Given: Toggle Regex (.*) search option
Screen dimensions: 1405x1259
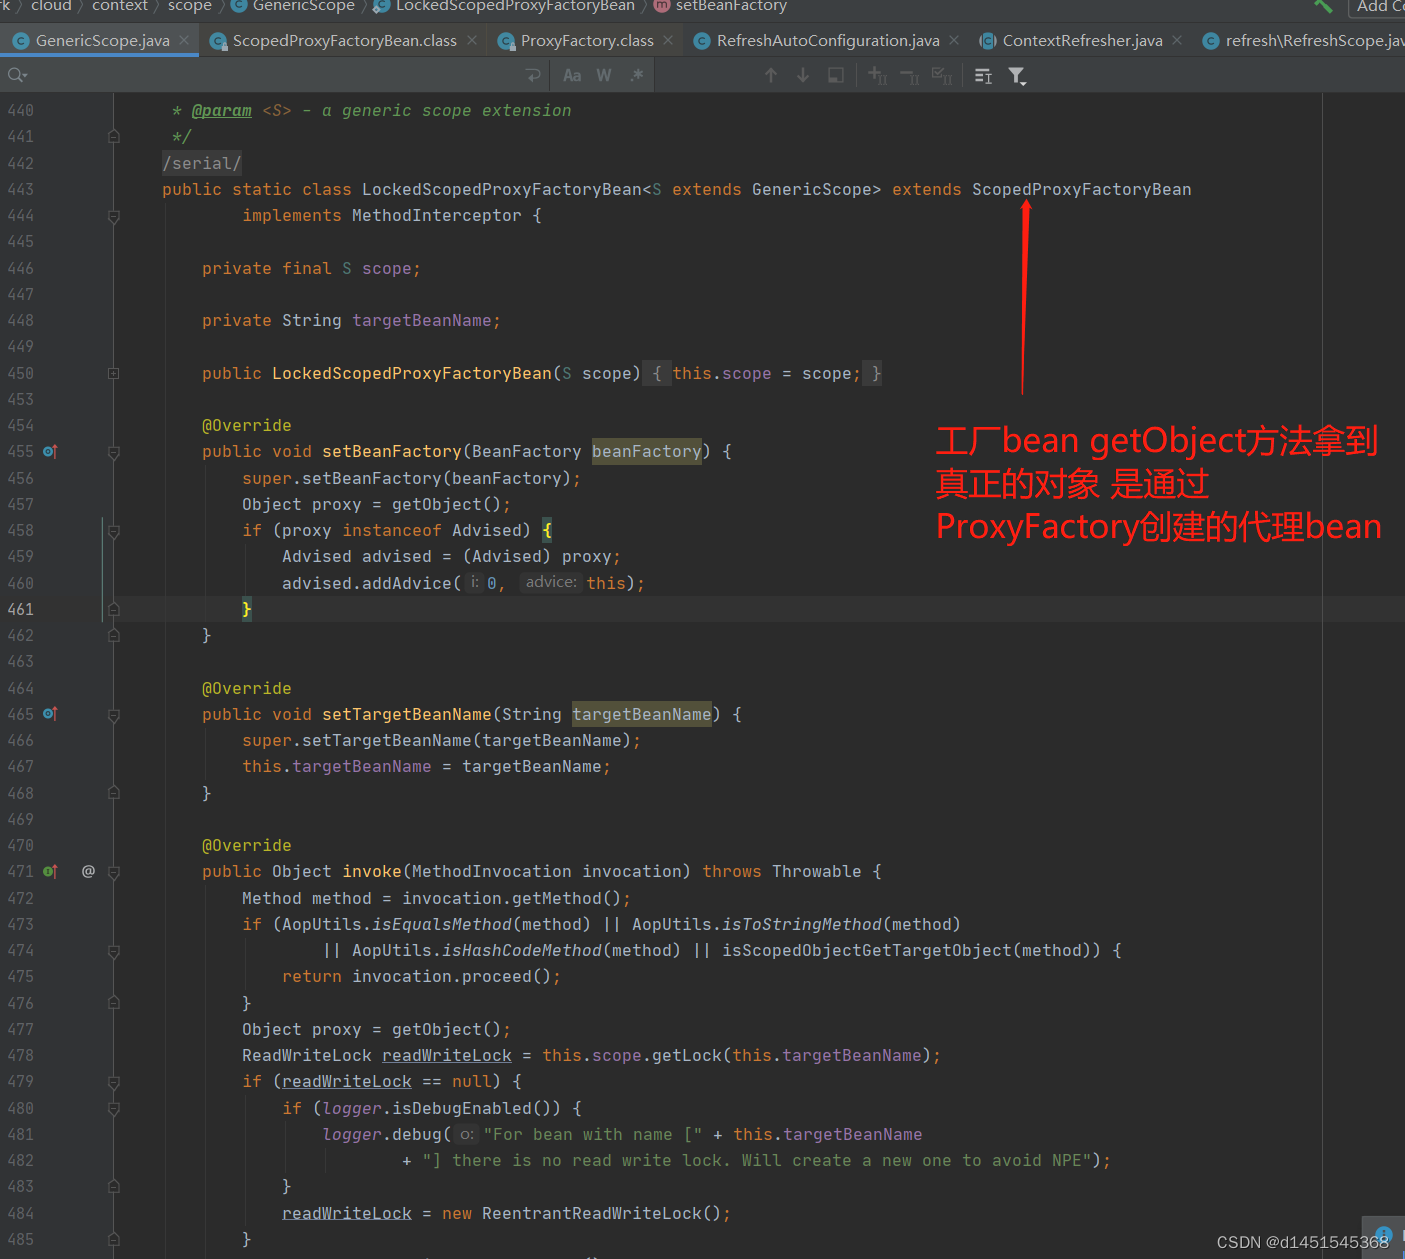Looking at the screenshot, I should click(636, 76).
